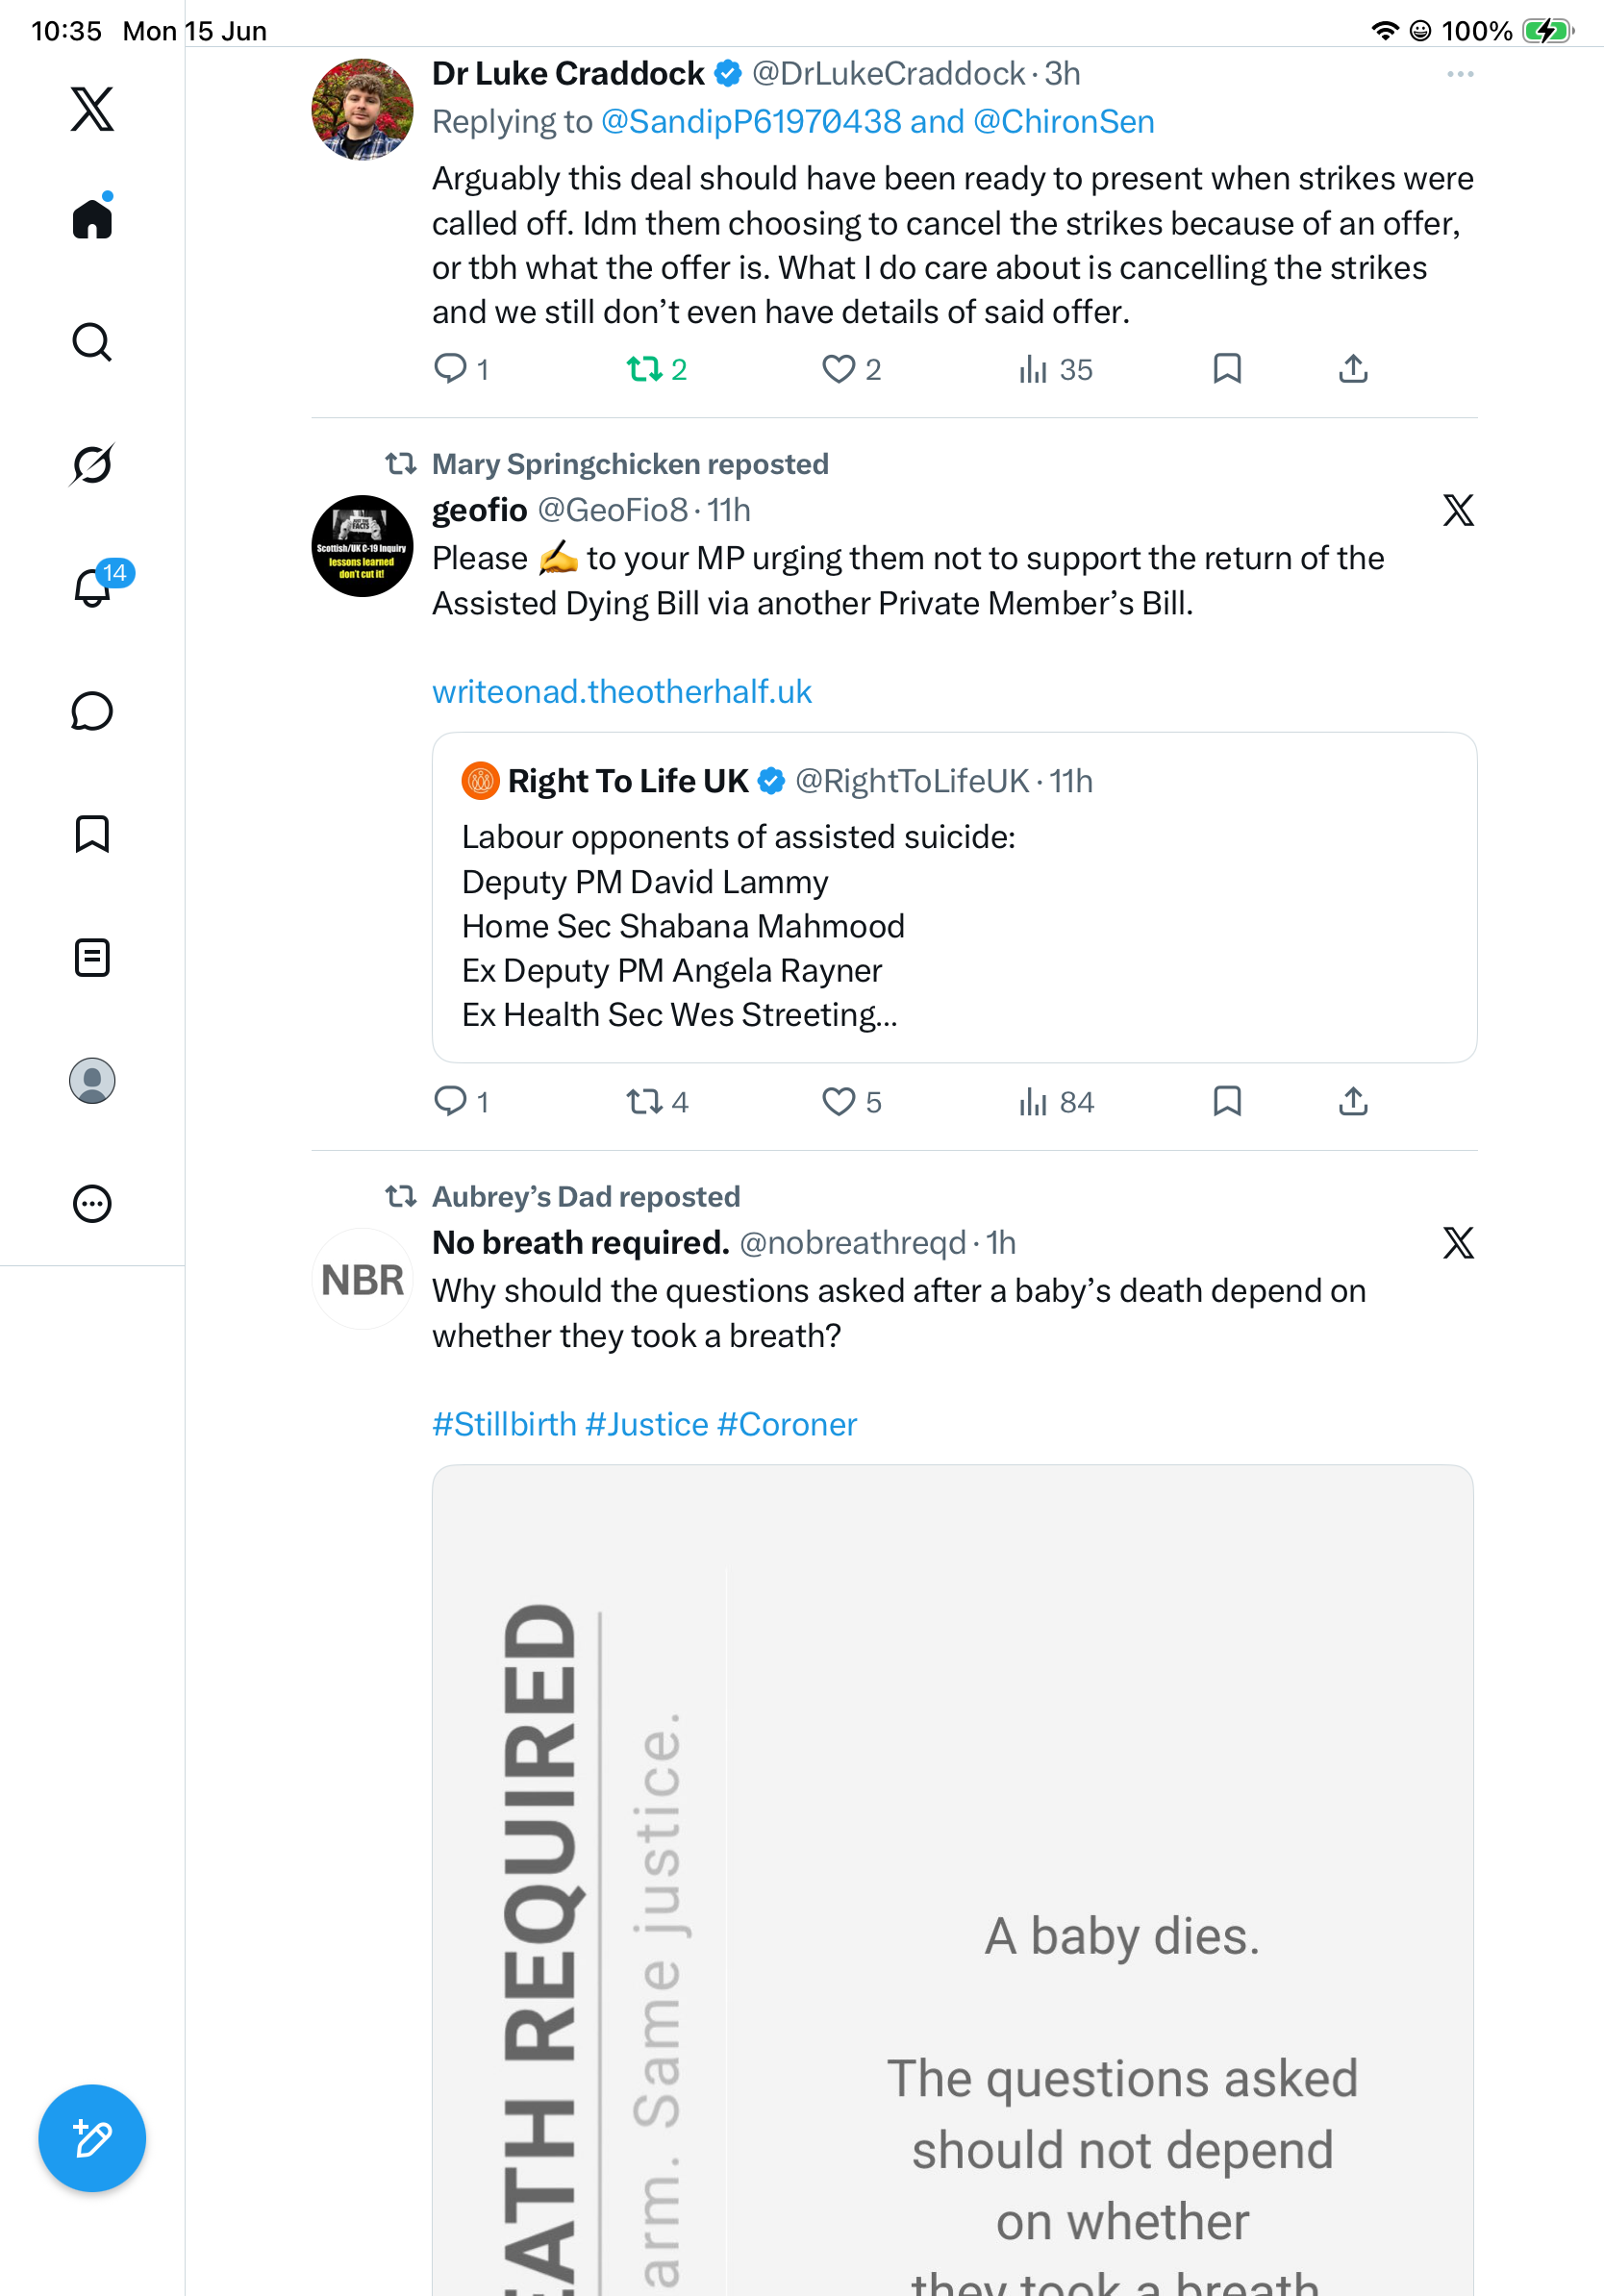Open the Home feed icon
Viewport: 1604px width, 2296px height.
pyautogui.click(x=92, y=218)
